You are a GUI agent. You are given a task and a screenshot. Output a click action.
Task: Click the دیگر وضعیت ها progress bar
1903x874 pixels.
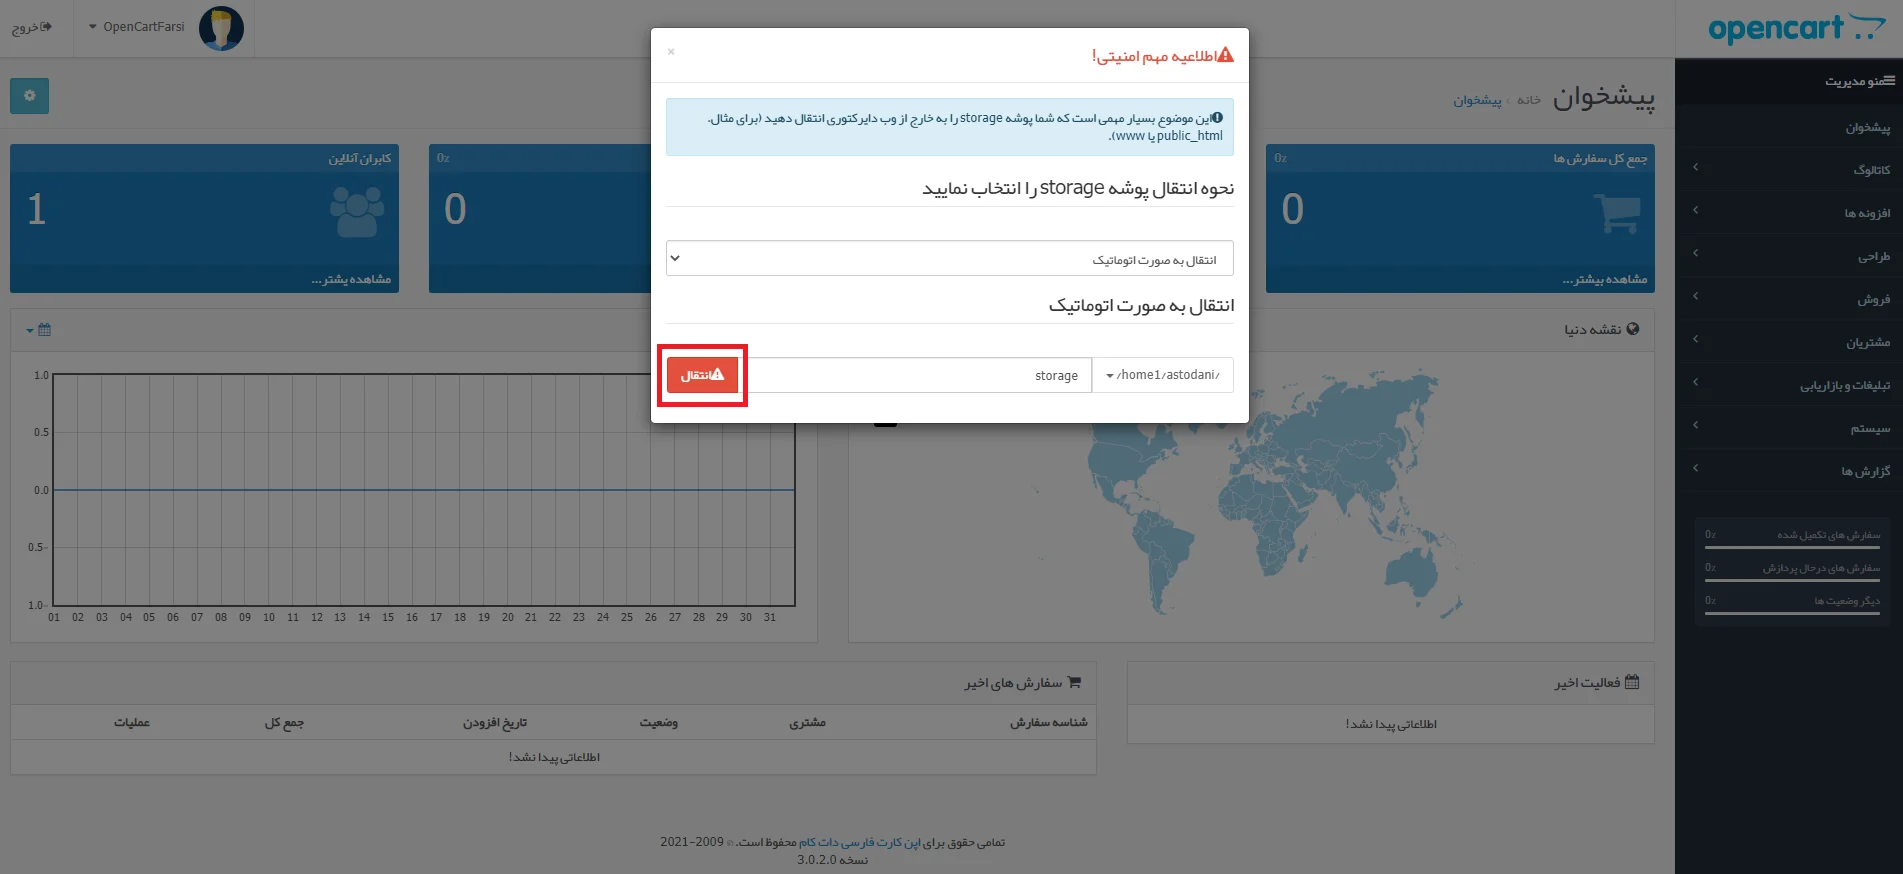click(1792, 613)
